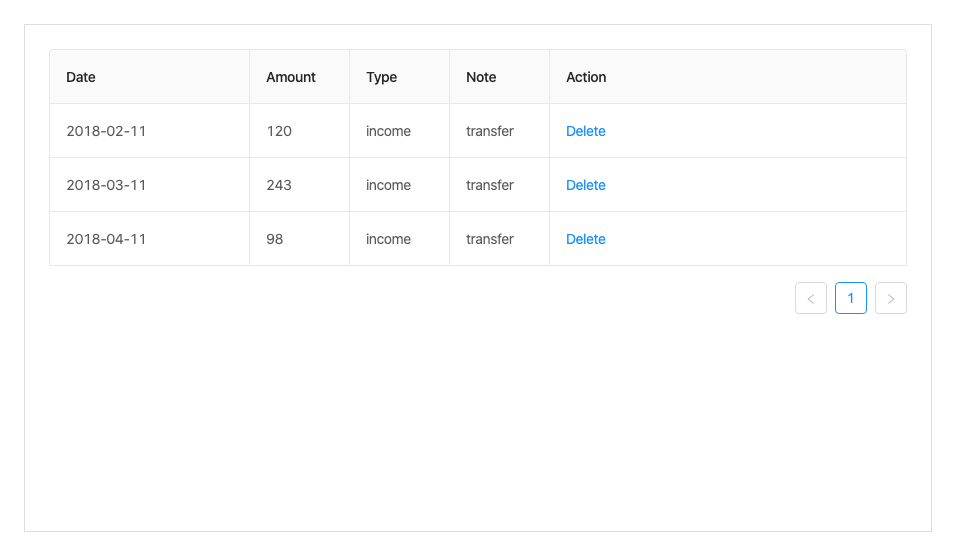This screenshot has width=956, height=556.
Task: Click the amount 120 cell
Action: [279, 131]
